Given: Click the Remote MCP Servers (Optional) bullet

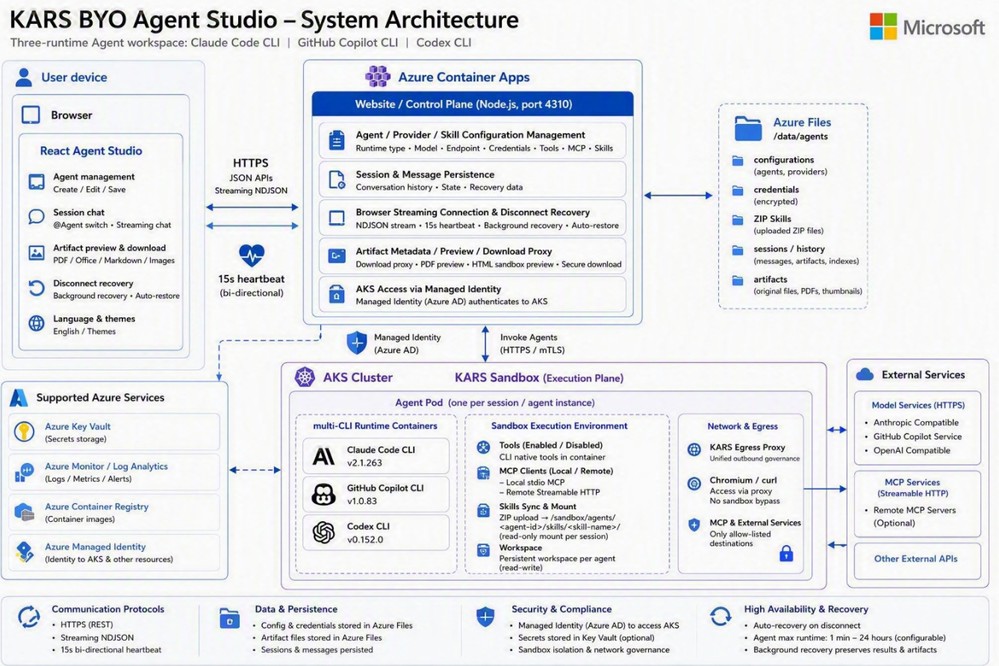Looking at the screenshot, I should pyautogui.click(x=914, y=516).
